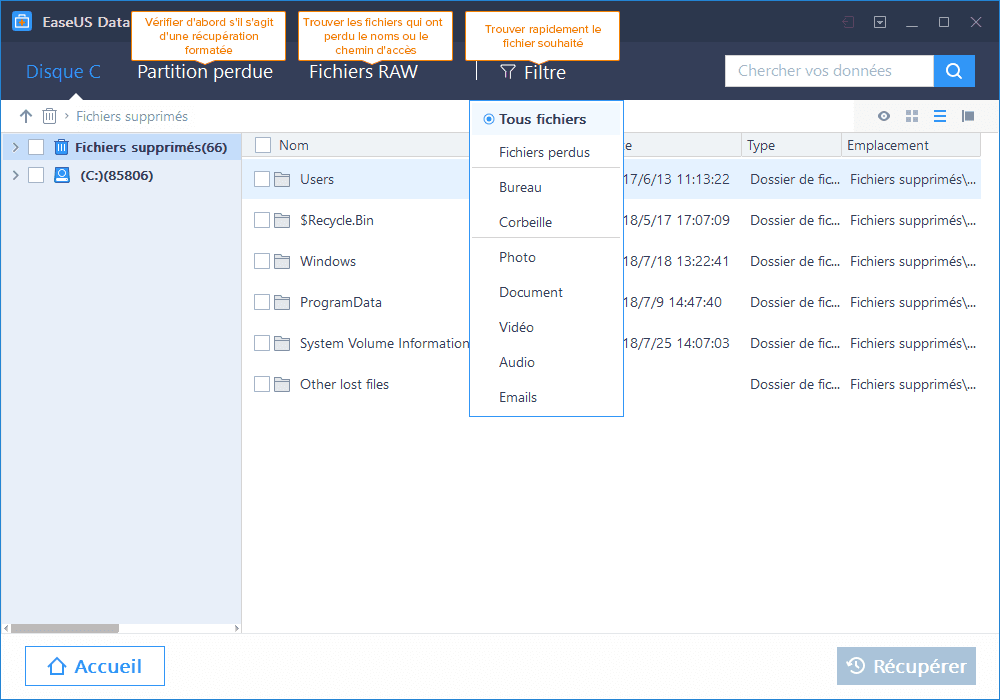
Task: Toggle preview with the eye icon
Action: coord(884,116)
